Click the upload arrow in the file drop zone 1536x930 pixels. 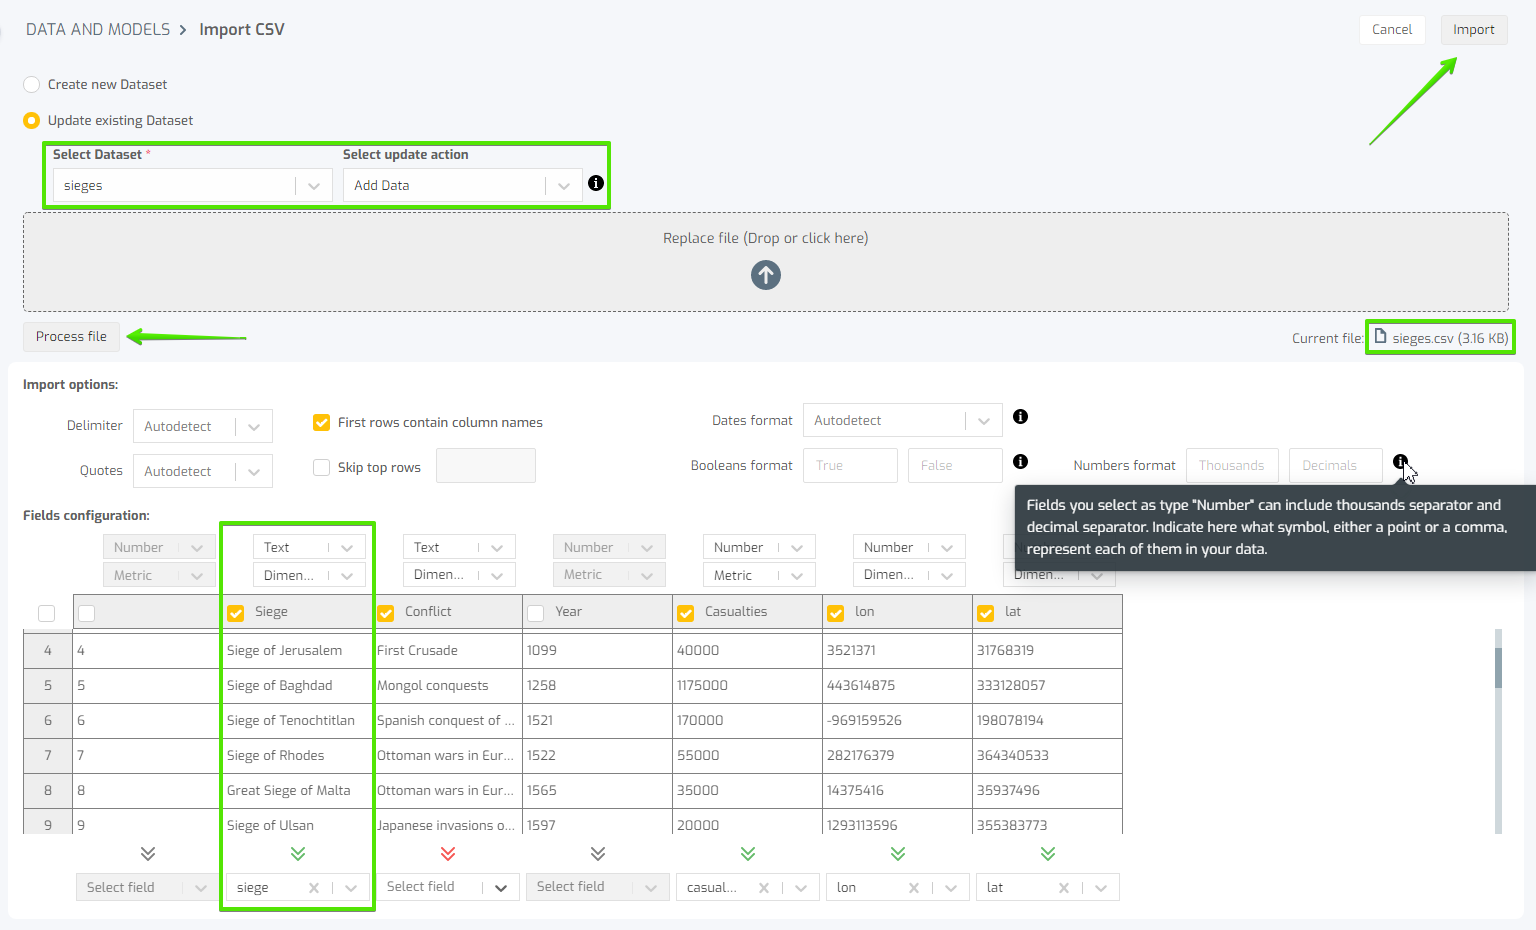[x=765, y=275]
